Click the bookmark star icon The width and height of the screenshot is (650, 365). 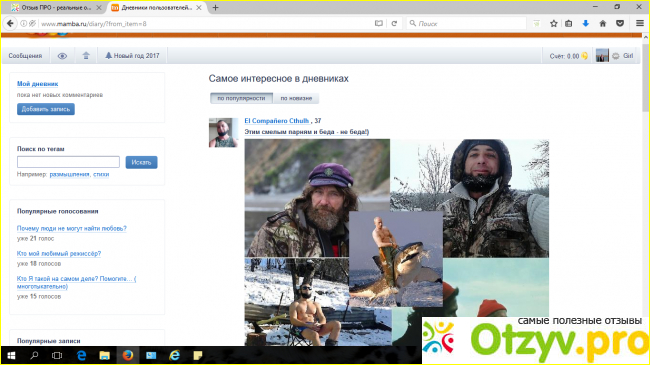[553, 24]
